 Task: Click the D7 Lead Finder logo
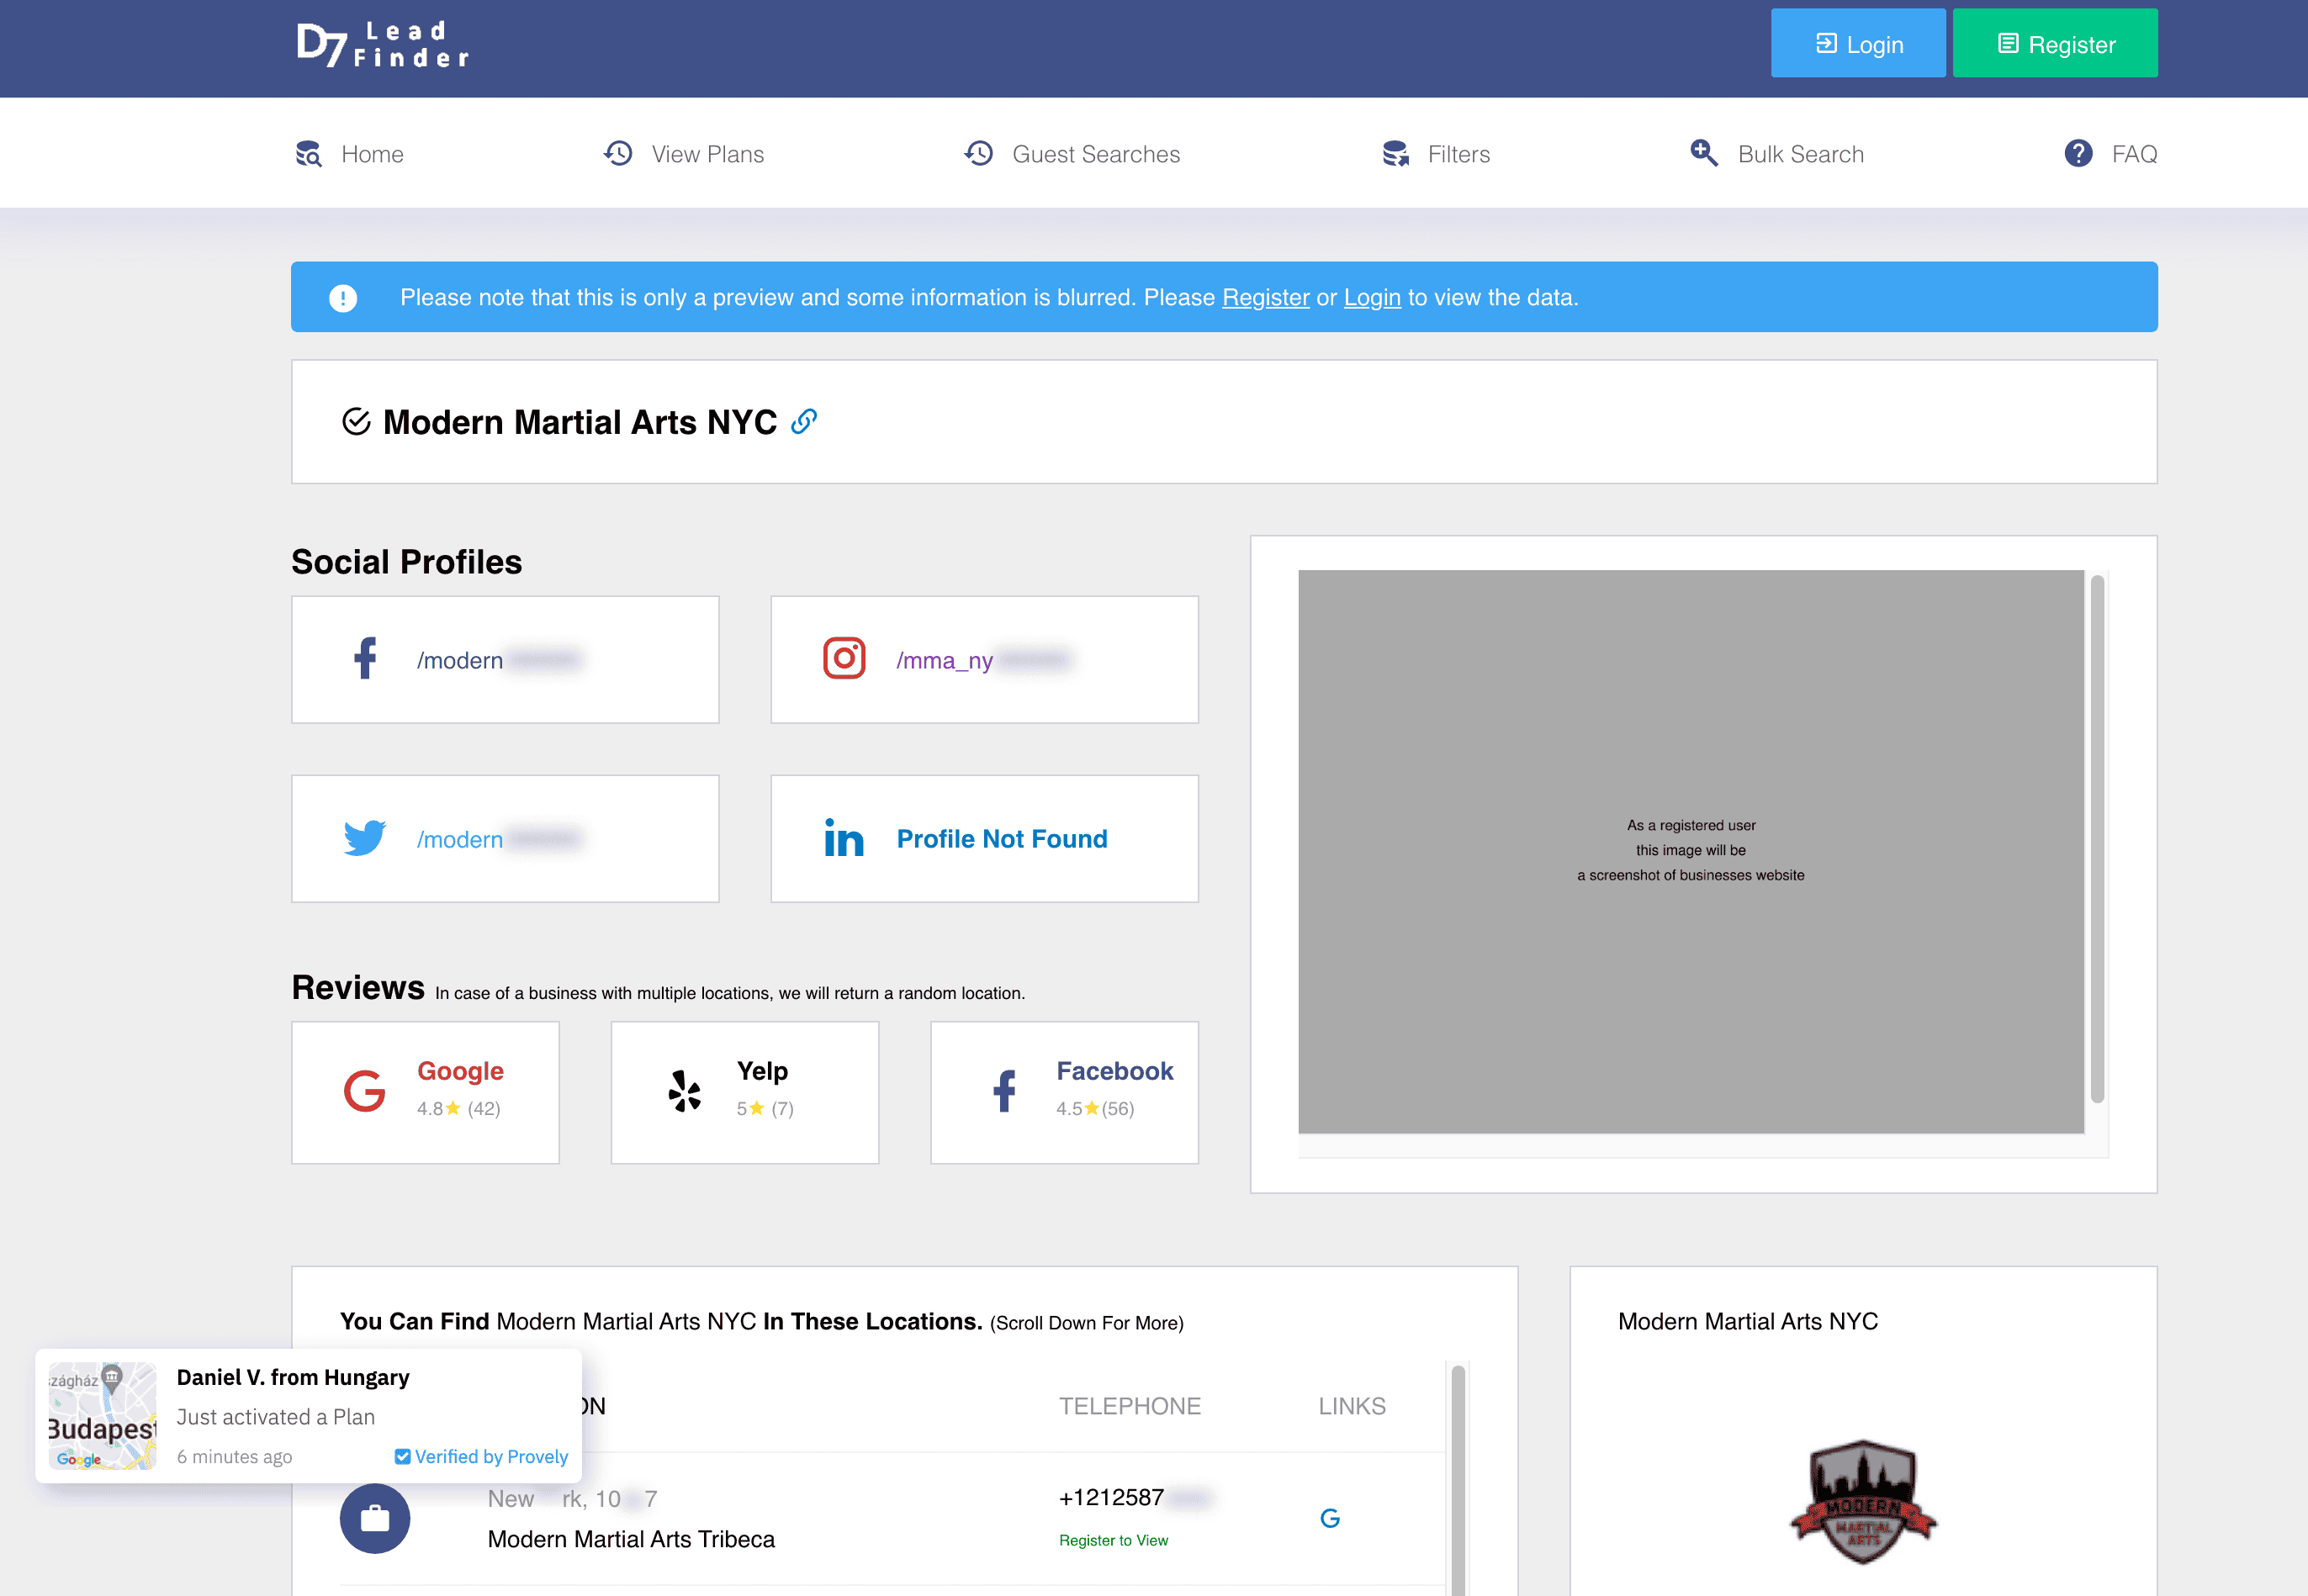click(x=382, y=45)
